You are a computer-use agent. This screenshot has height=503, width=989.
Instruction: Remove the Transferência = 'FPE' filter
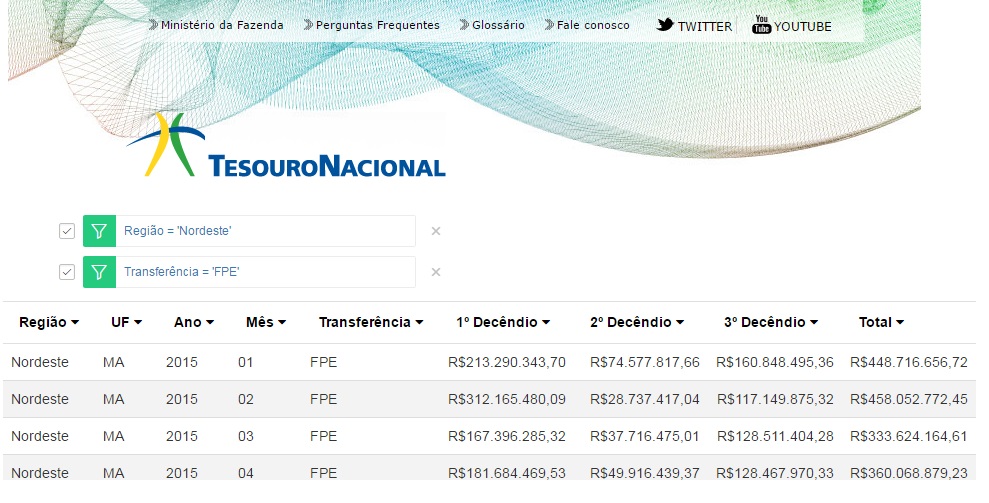pyautogui.click(x=435, y=272)
